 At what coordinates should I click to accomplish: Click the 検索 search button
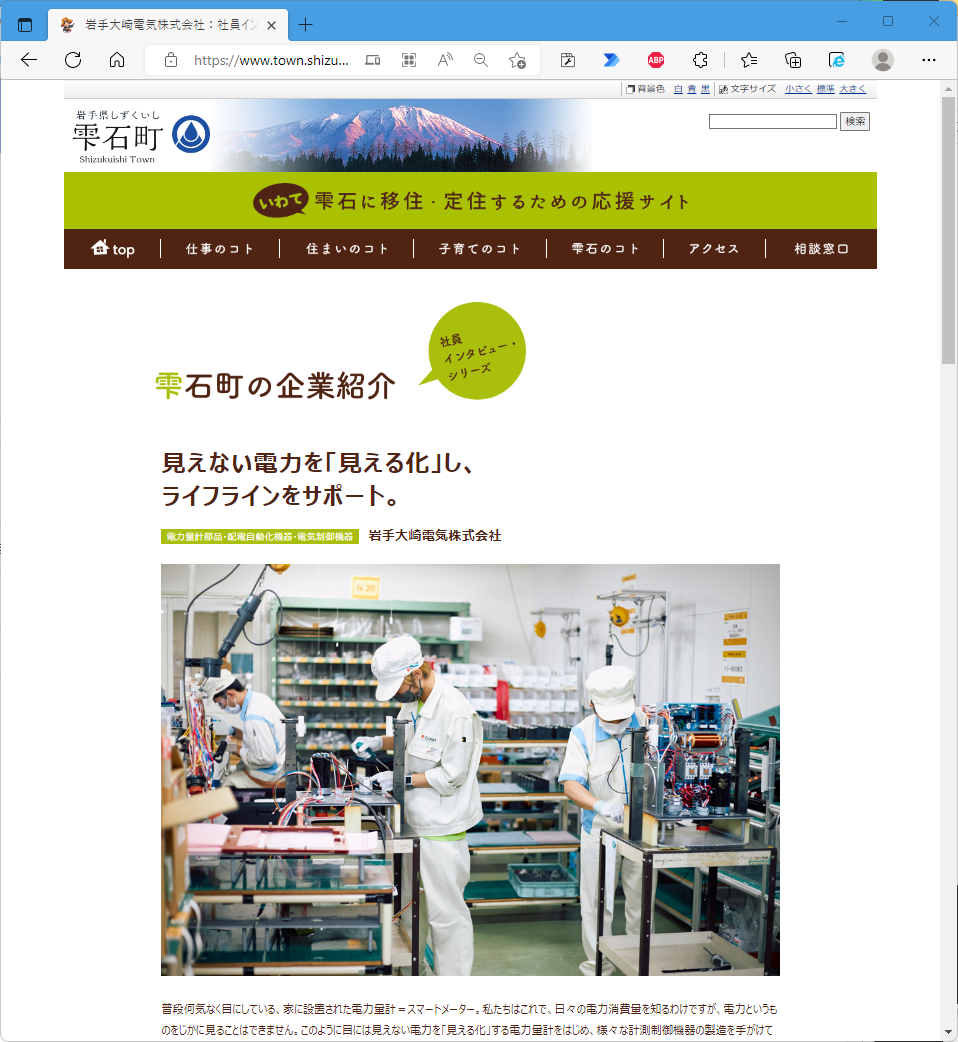pos(855,122)
